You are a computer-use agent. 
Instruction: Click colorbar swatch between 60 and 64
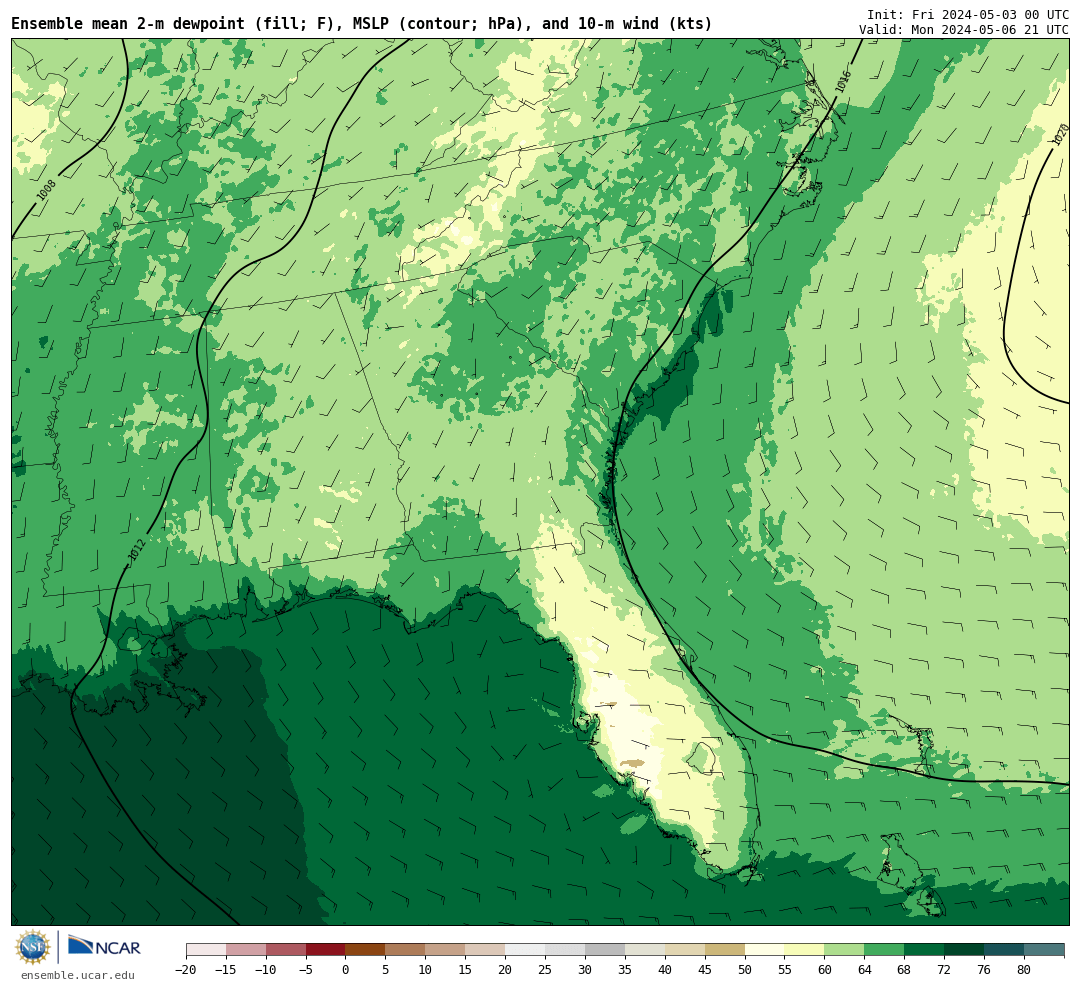pyautogui.click(x=845, y=950)
